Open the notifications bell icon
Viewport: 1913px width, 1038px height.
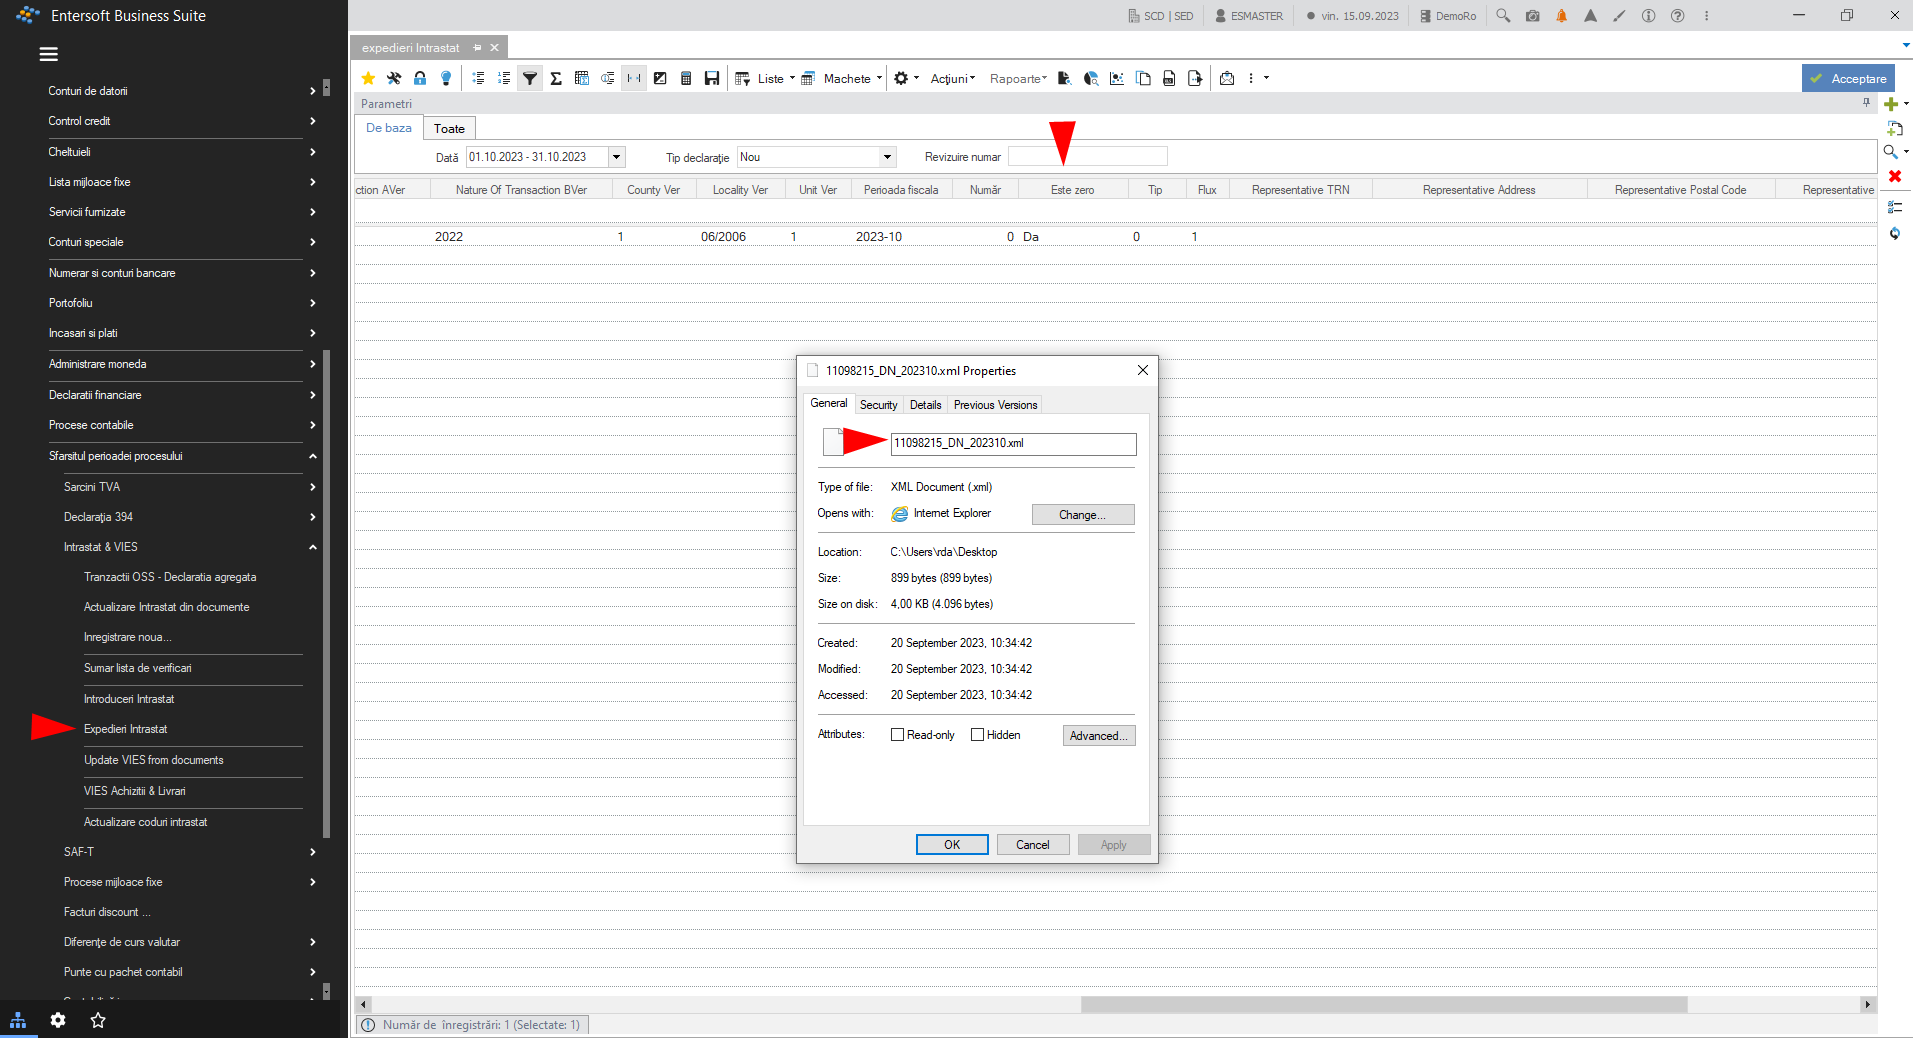point(1561,16)
